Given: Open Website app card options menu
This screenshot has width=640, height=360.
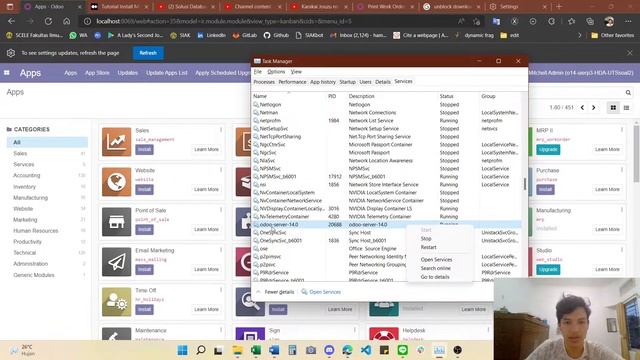Looking at the screenshot, I should 221,170.
